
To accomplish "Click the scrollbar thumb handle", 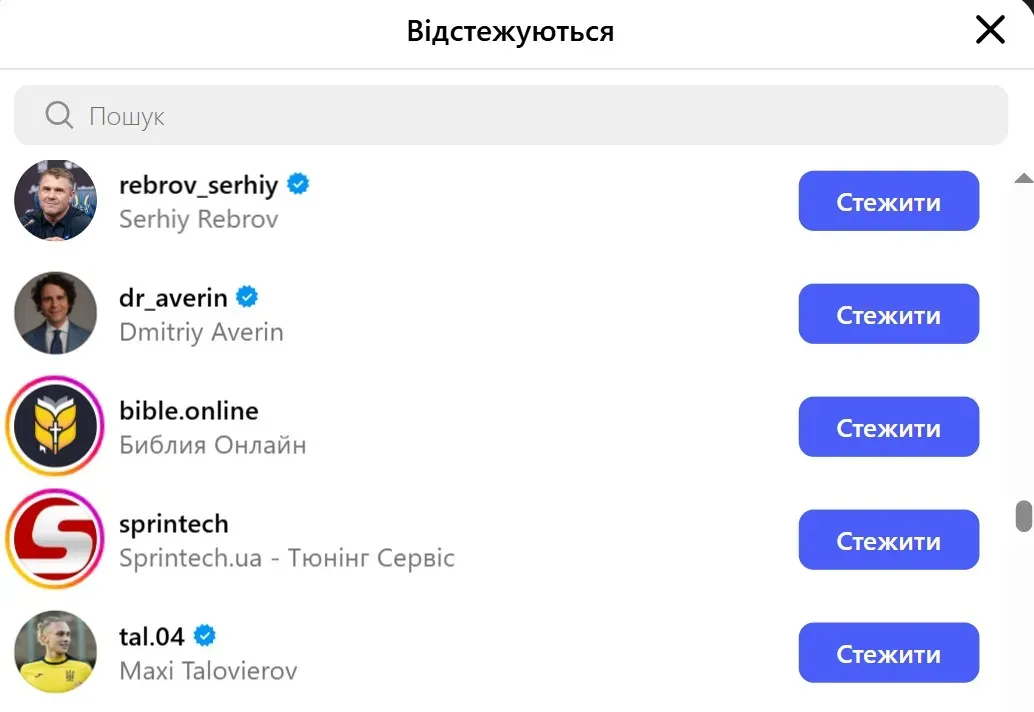I will [1023, 516].
